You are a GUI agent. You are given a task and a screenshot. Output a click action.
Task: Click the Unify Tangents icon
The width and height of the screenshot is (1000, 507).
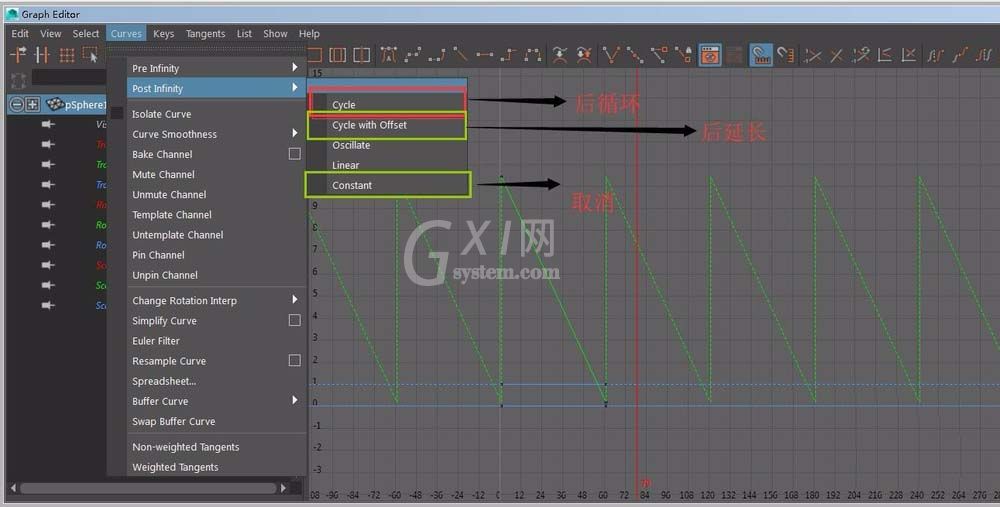[x=635, y=55]
